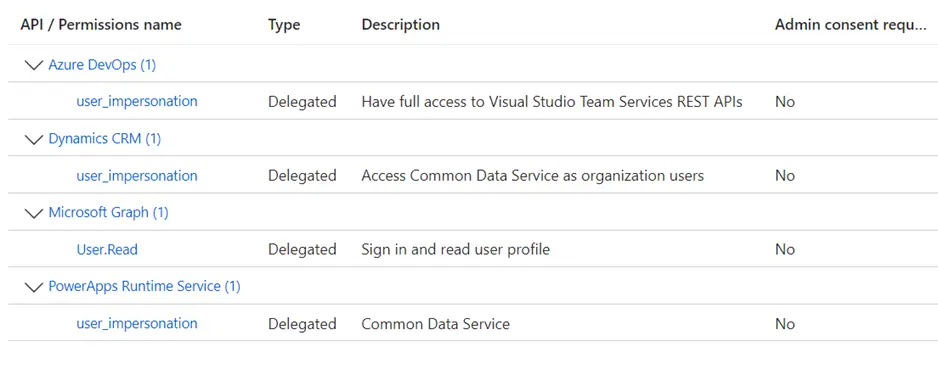Click Delegated in the User.Read row
This screenshot has width=938, height=369.
coord(302,249)
